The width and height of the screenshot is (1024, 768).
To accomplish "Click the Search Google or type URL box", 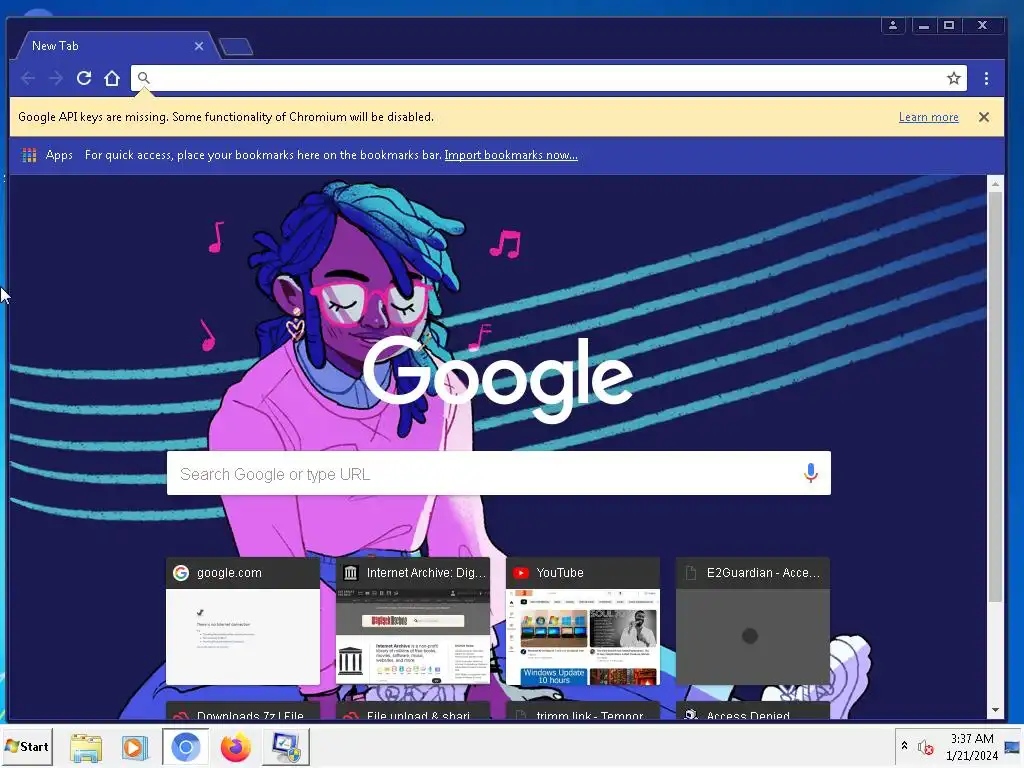I will point(498,473).
